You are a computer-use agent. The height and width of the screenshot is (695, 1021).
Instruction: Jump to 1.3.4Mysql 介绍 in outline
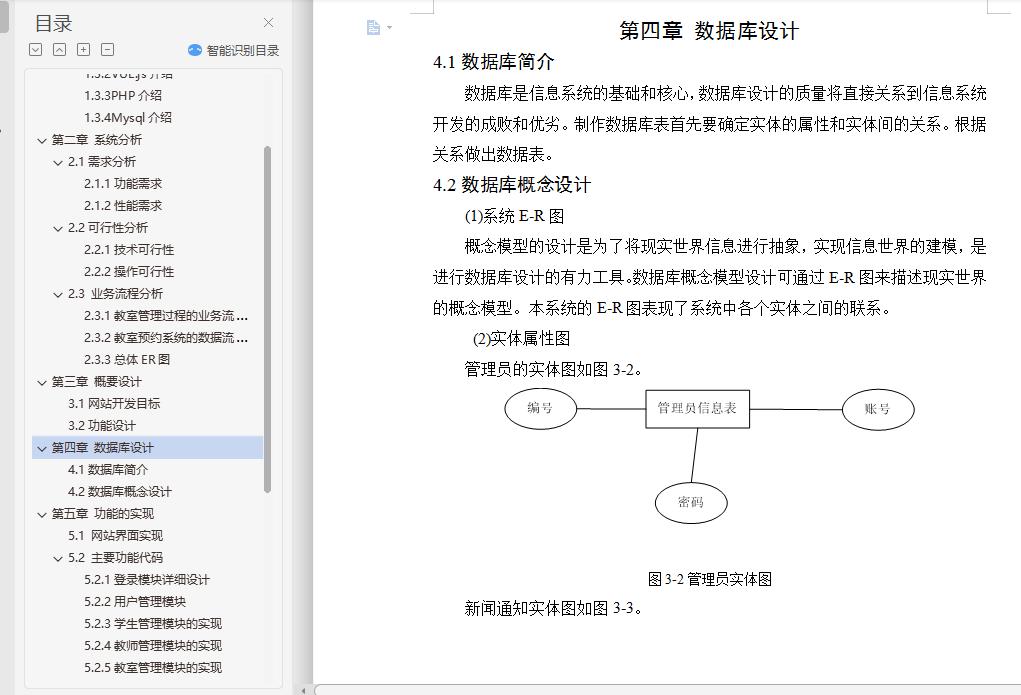coord(128,117)
